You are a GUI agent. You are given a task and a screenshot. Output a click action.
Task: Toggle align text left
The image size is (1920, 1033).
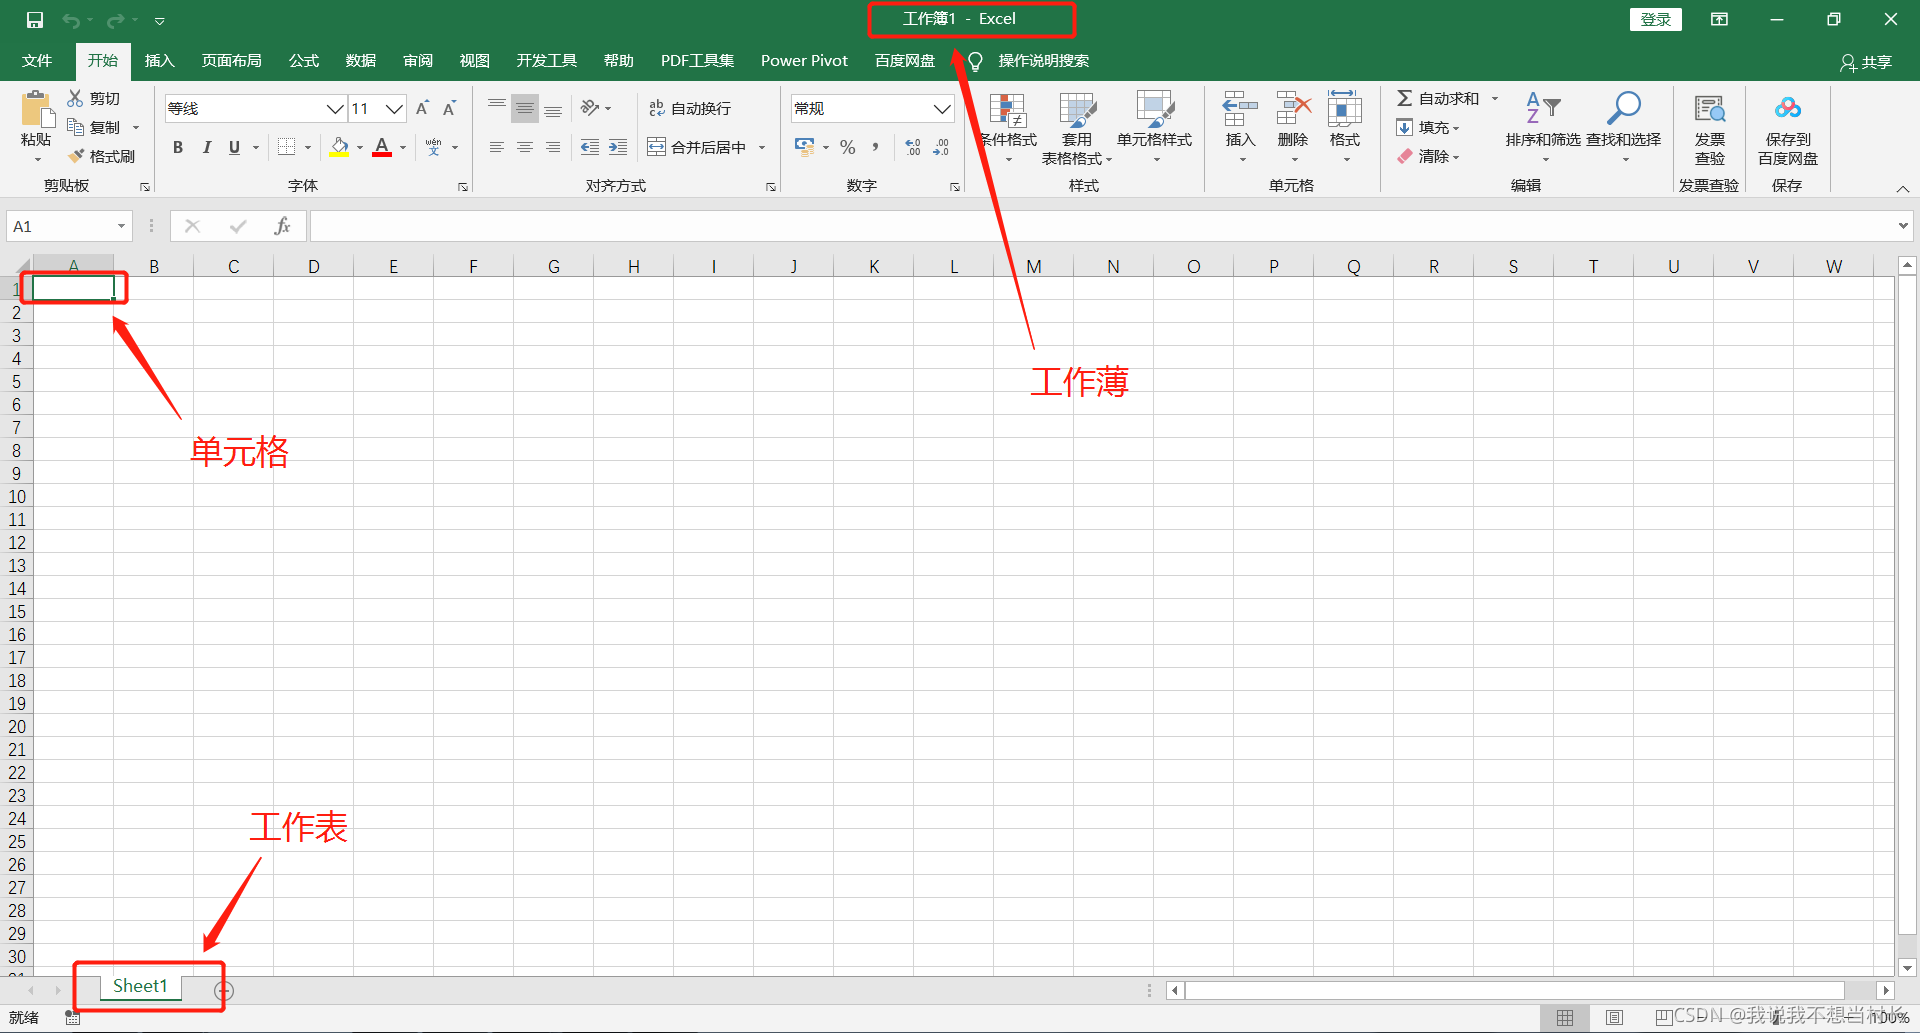[x=497, y=147]
